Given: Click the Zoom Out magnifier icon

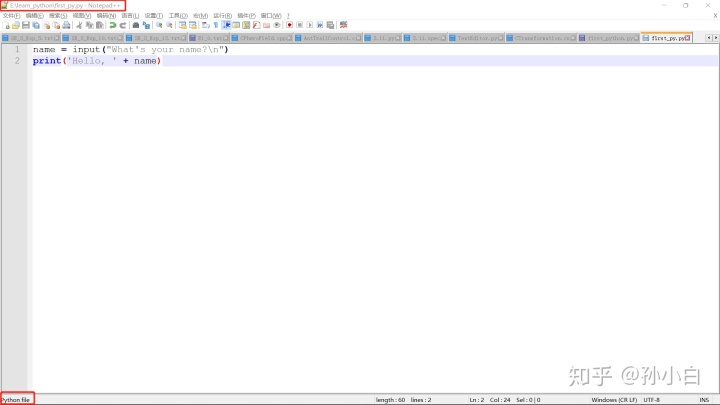Looking at the screenshot, I should [169, 25].
